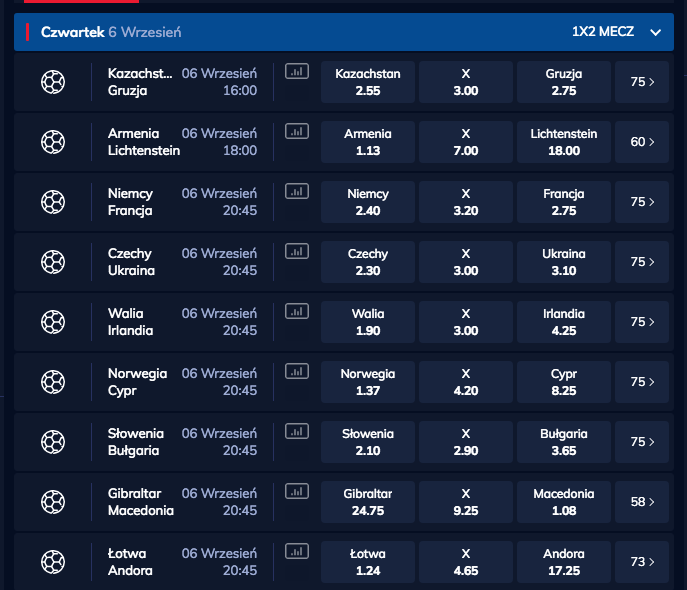
Task: Open the Łotwa Andora match details
Action: pos(130,562)
